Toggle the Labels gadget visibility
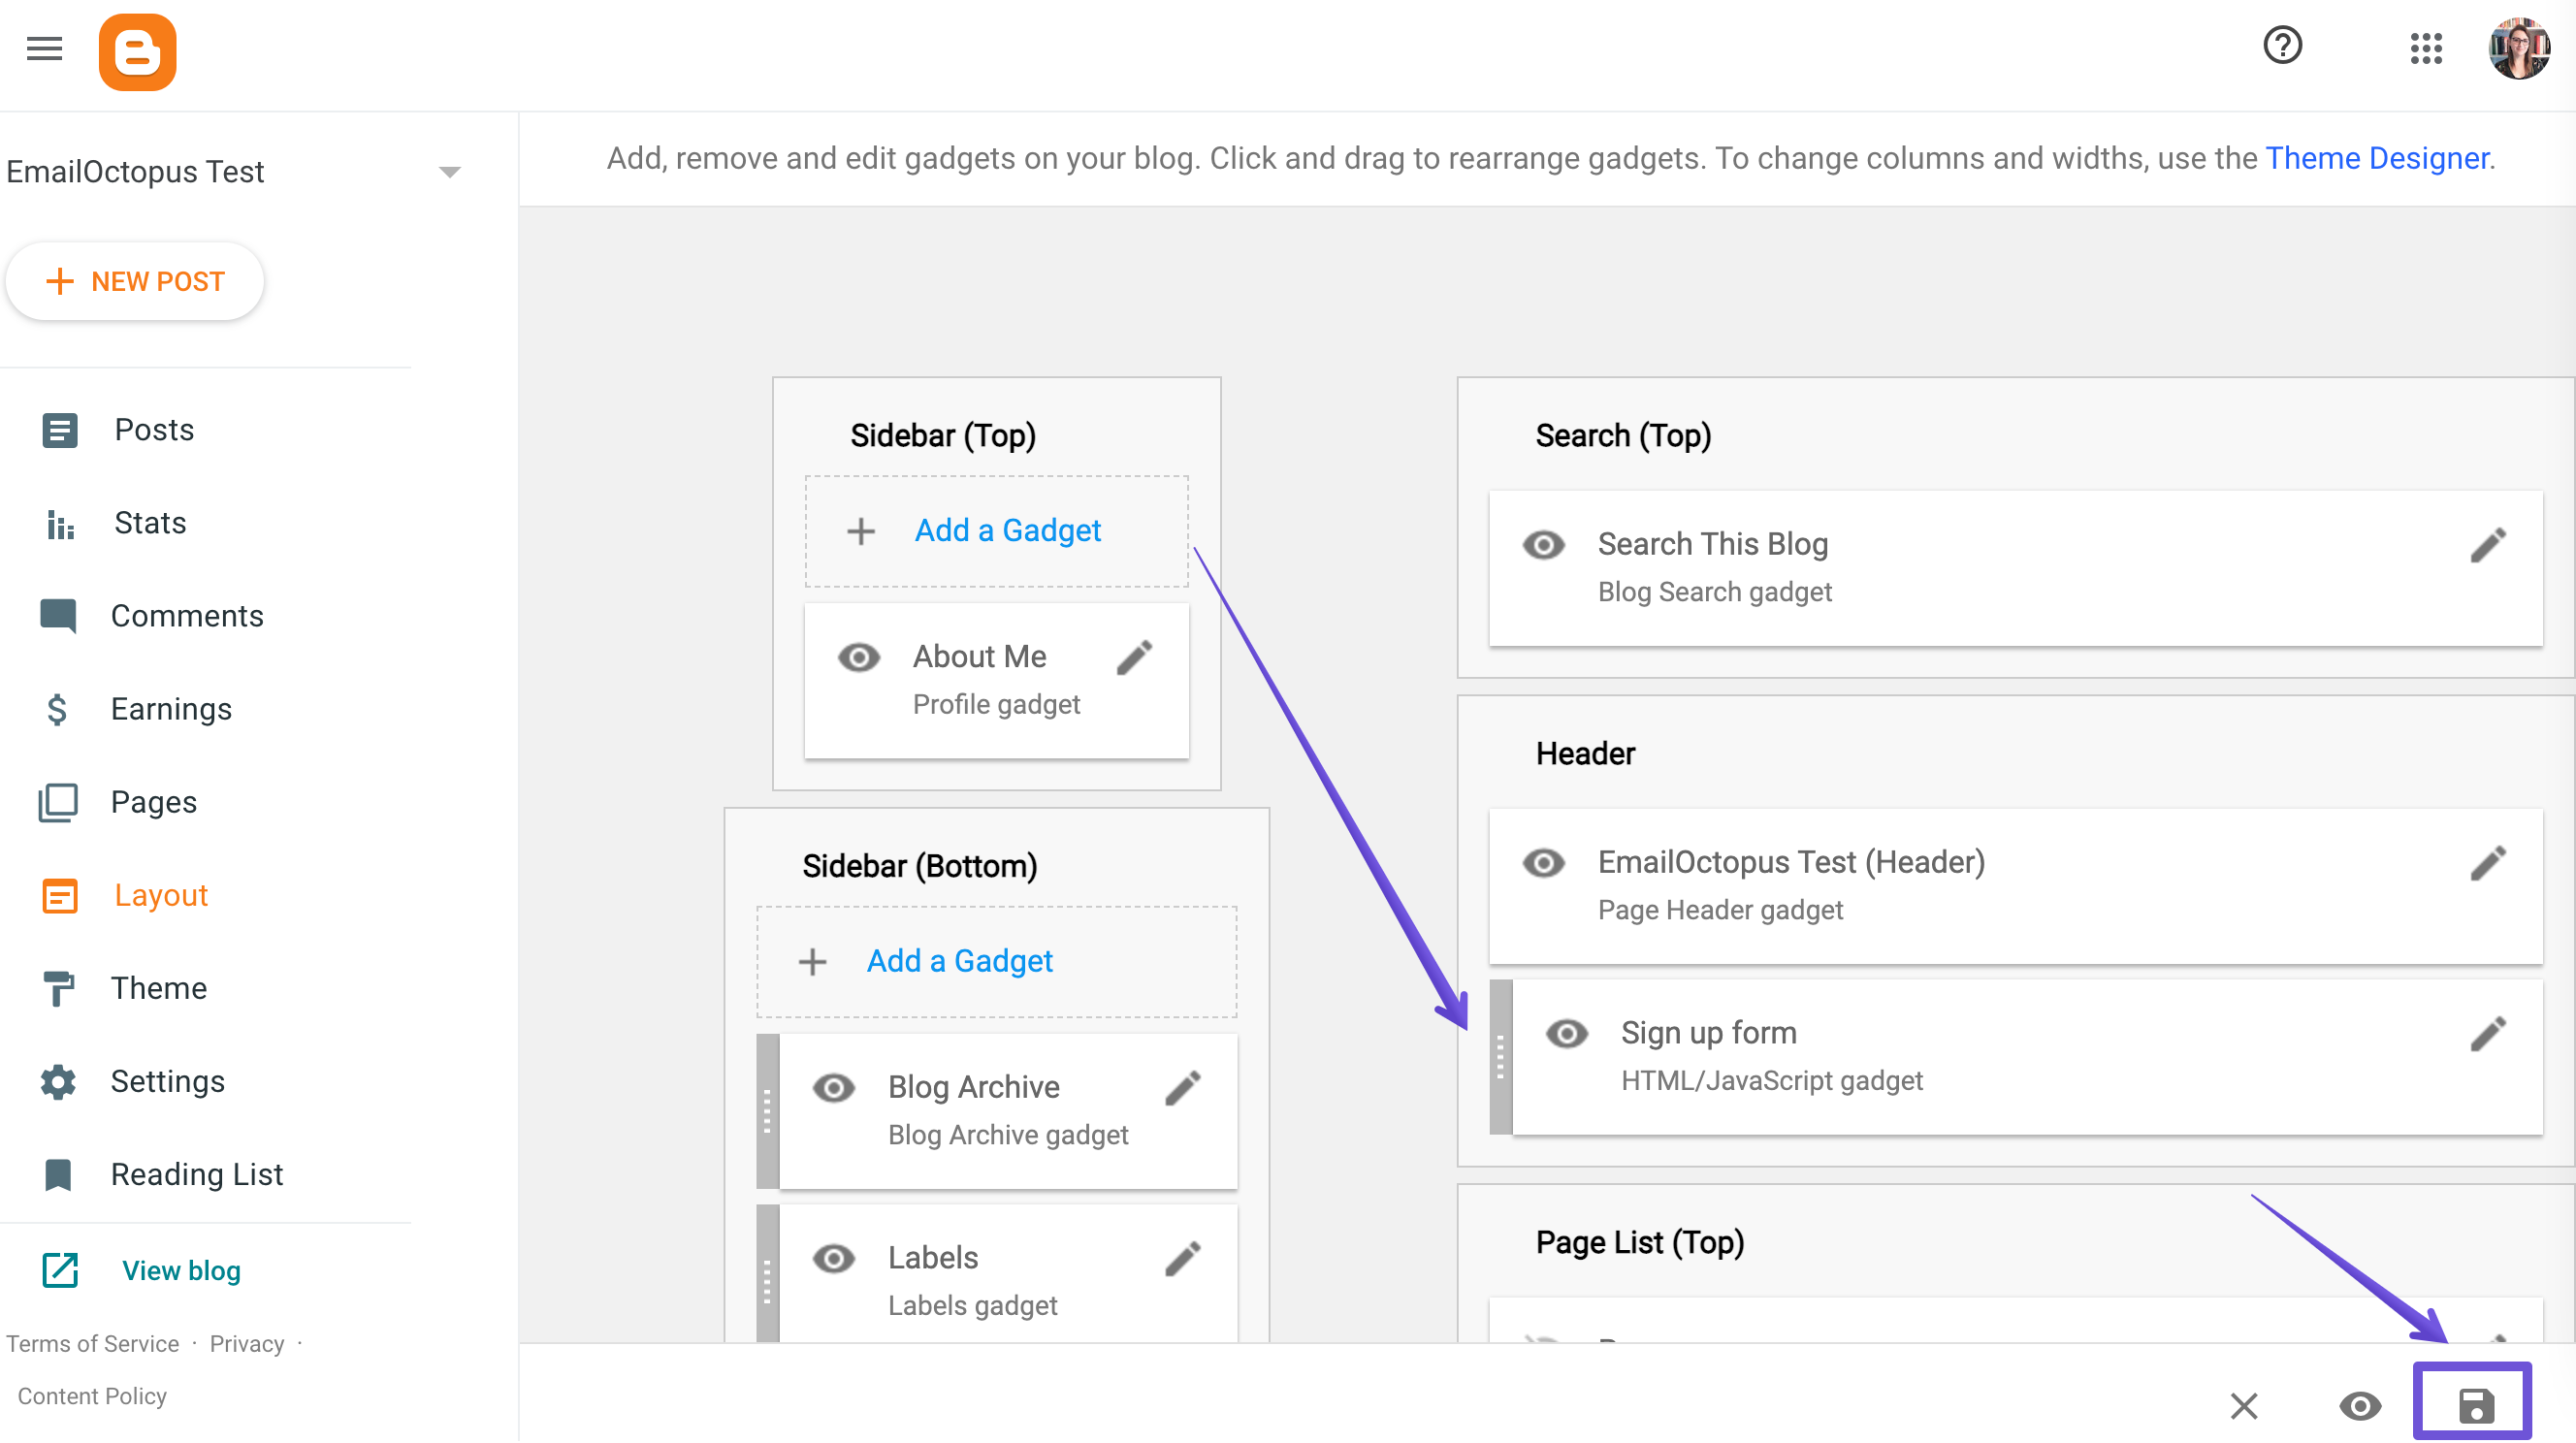 click(833, 1258)
